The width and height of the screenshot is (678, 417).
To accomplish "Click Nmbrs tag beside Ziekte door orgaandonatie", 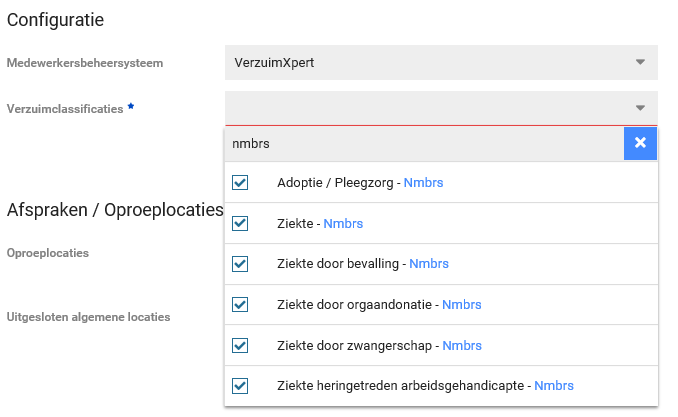I will 461,304.
